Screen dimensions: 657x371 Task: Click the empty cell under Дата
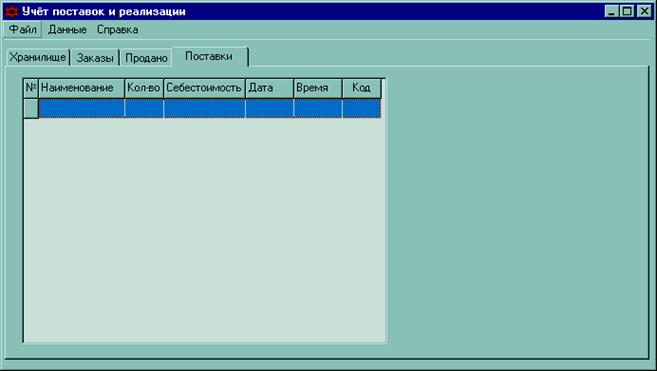(269, 108)
